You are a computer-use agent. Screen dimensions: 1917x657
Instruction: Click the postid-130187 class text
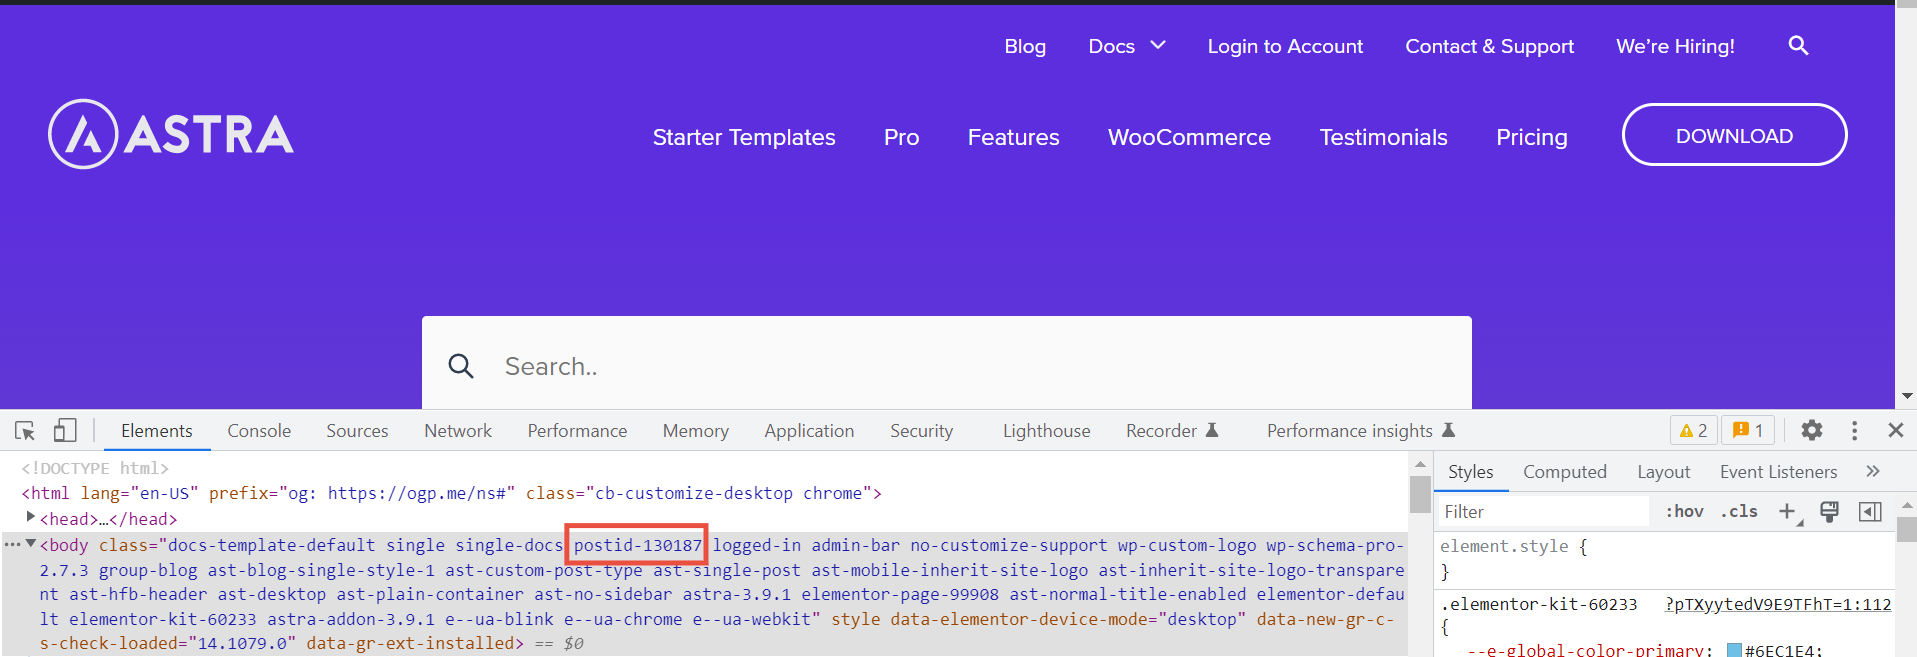pos(637,545)
